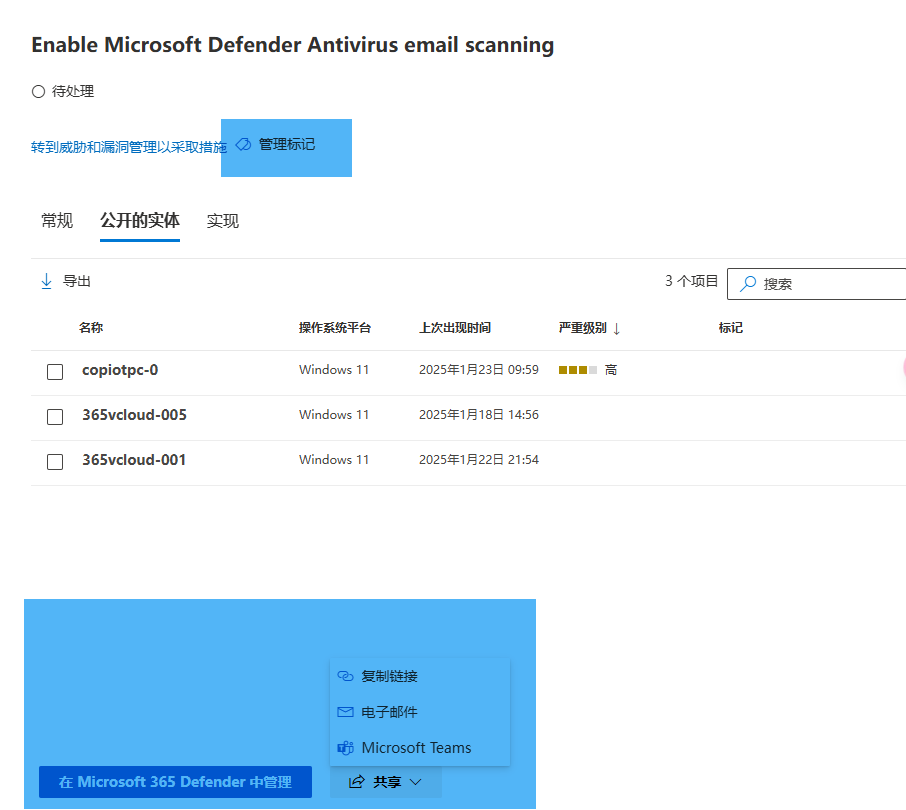Viewport: 906px width, 810px height.
Task: Open link 转到威胁和漏洞管理以采取措施
Action: (x=129, y=147)
